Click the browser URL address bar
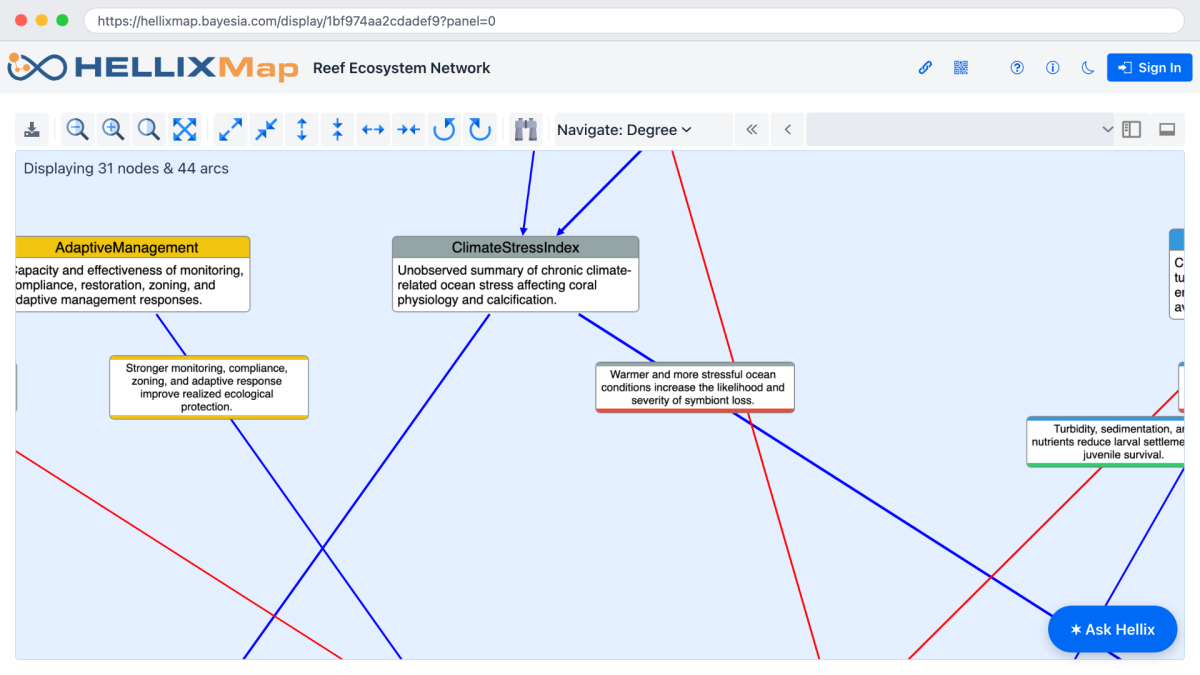 (634, 20)
